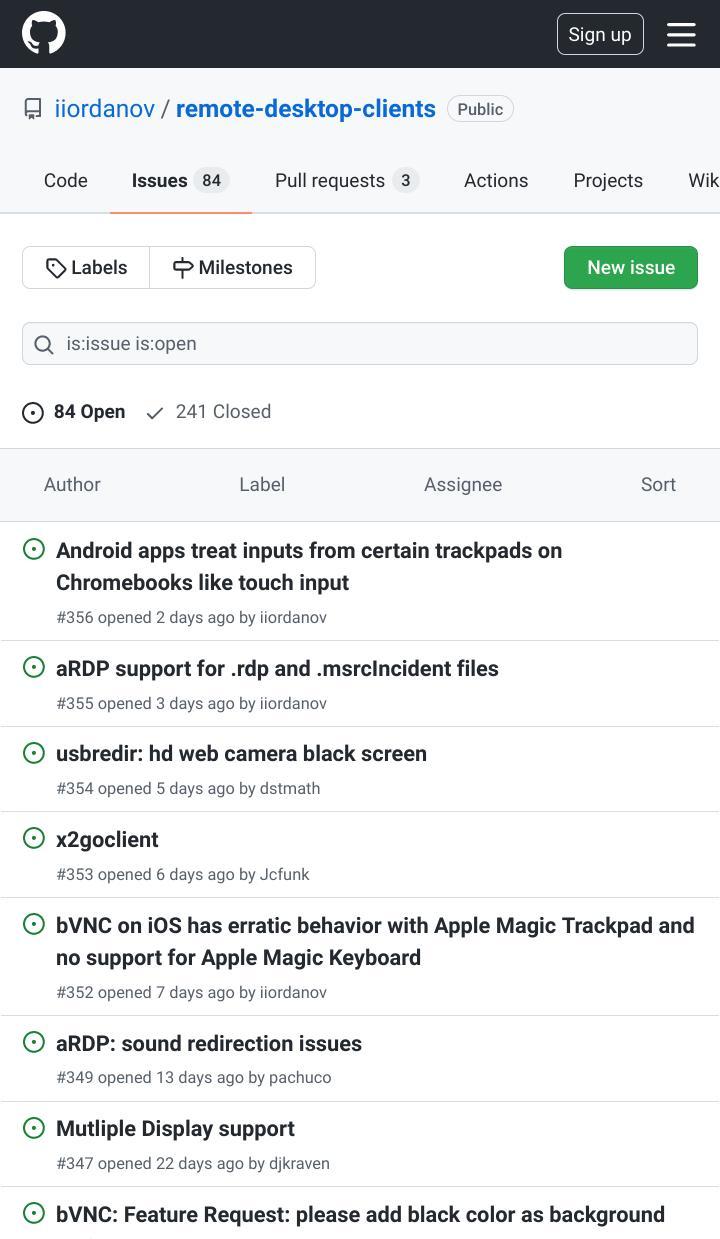Click the open-issue icon for issue #356
This screenshot has height=1239, width=720.
tap(34, 549)
